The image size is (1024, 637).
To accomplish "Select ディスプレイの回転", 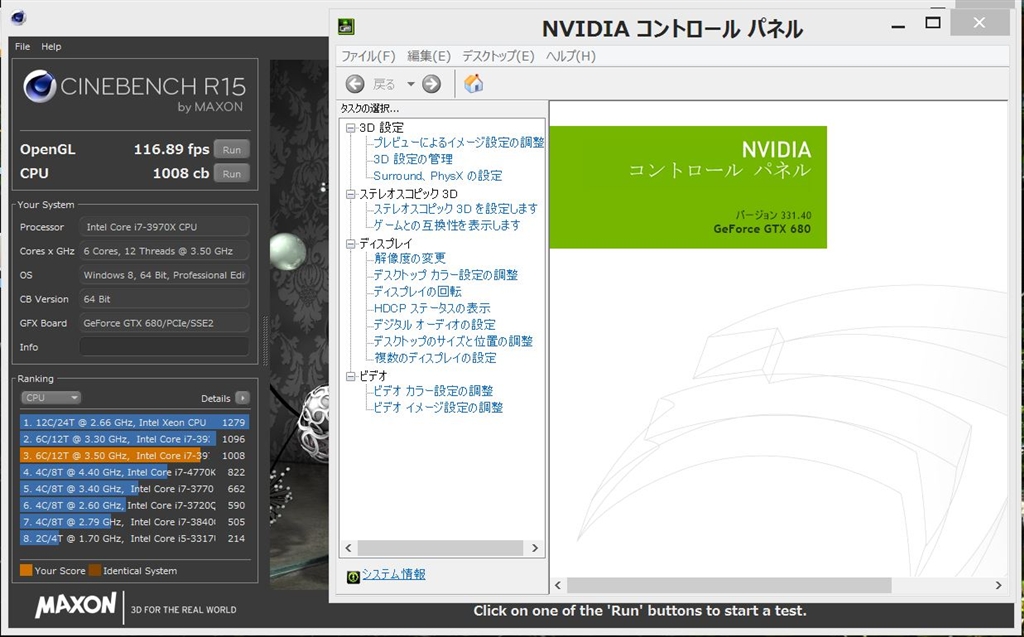I will click(x=417, y=291).
